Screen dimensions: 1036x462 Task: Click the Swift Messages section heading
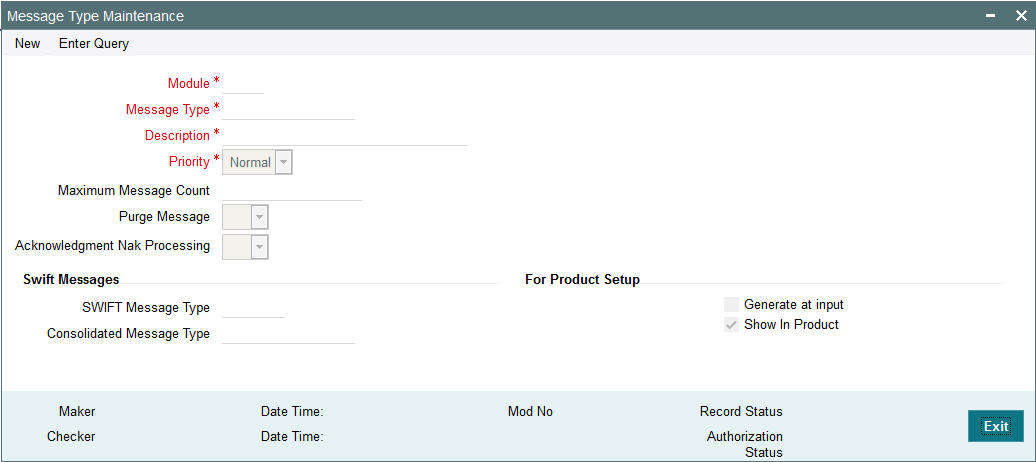coord(71,280)
